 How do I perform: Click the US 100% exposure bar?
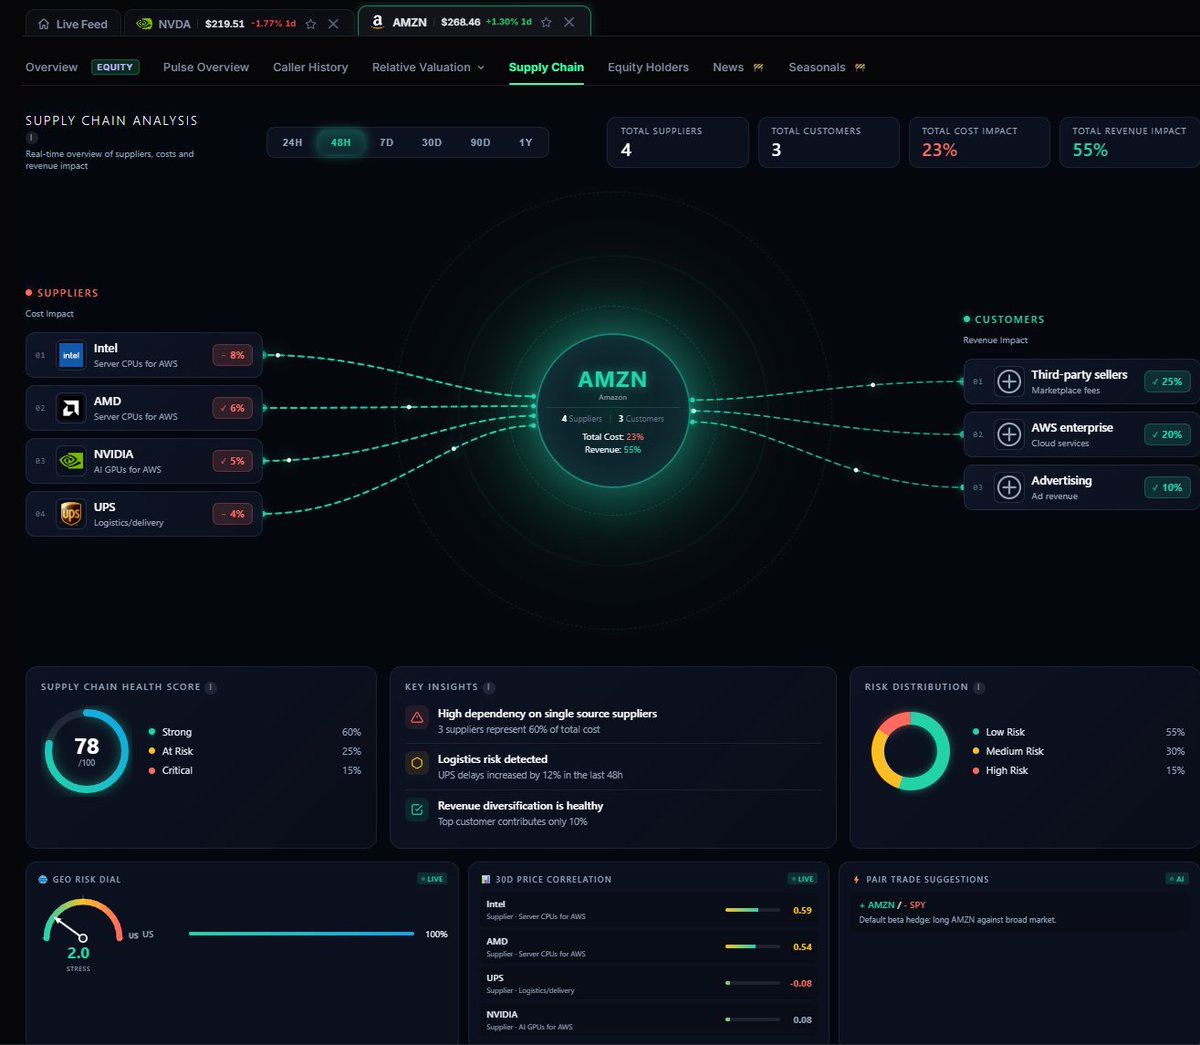click(x=301, y=934)
